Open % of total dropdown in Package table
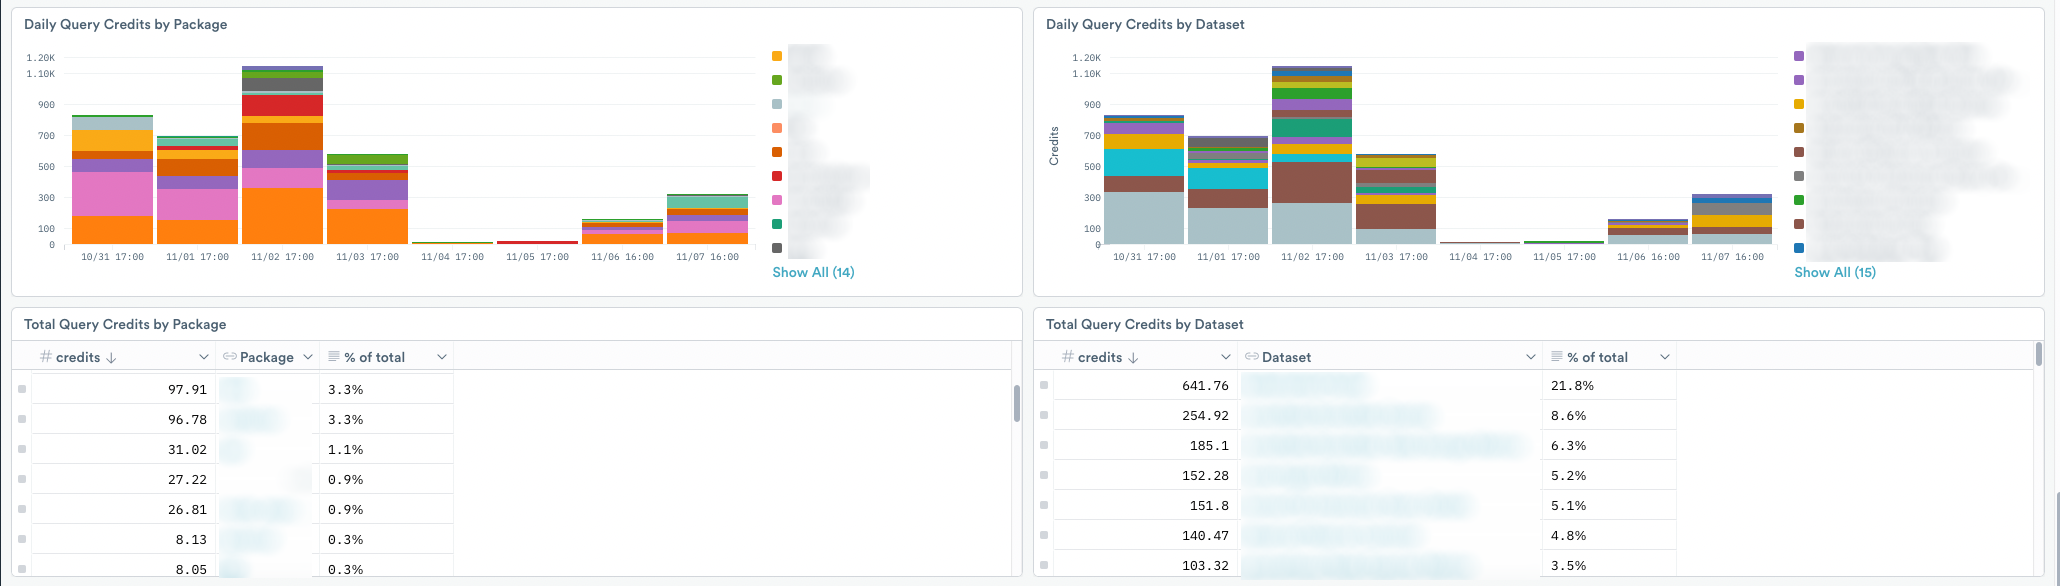2060x586 pixels. (x=442, y=357)
